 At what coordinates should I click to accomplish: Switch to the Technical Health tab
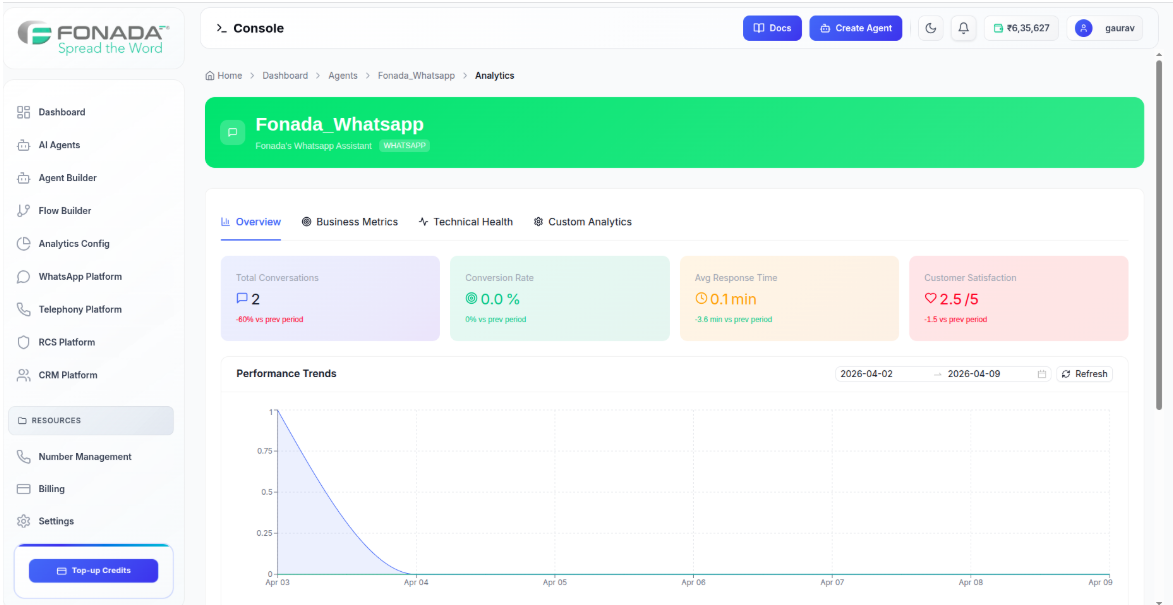pyautogui.click(x=466, y=222)
